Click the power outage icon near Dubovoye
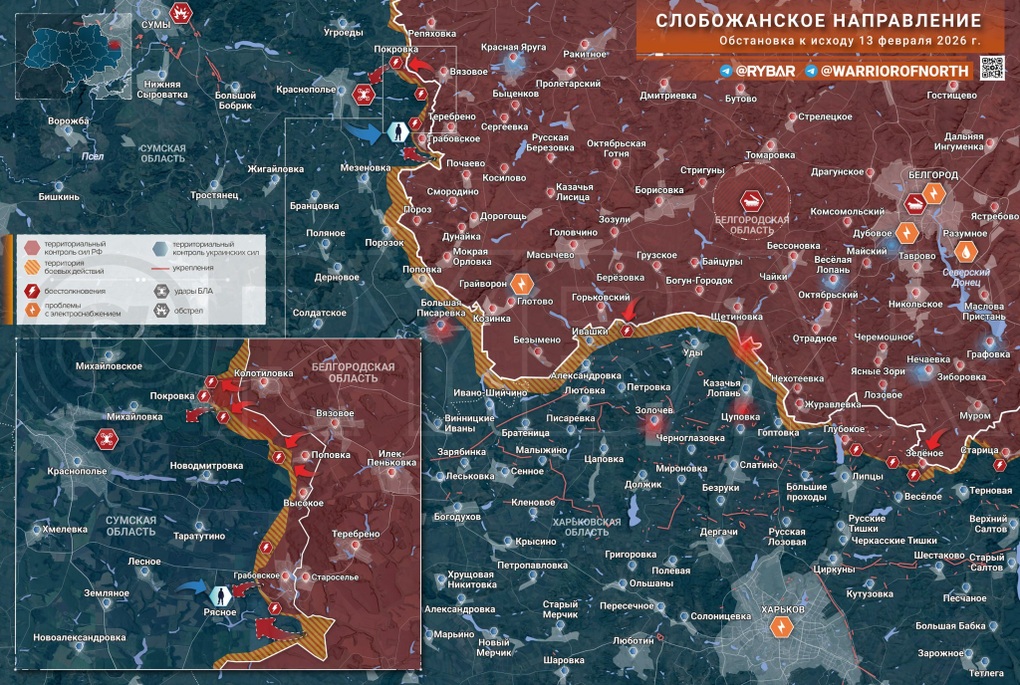Viewport: 1020px width, 685px height. point(908,232)
